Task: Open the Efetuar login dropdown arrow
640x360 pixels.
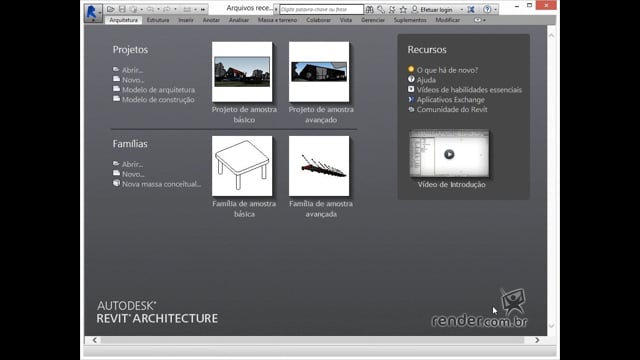Action: point(462,9)
